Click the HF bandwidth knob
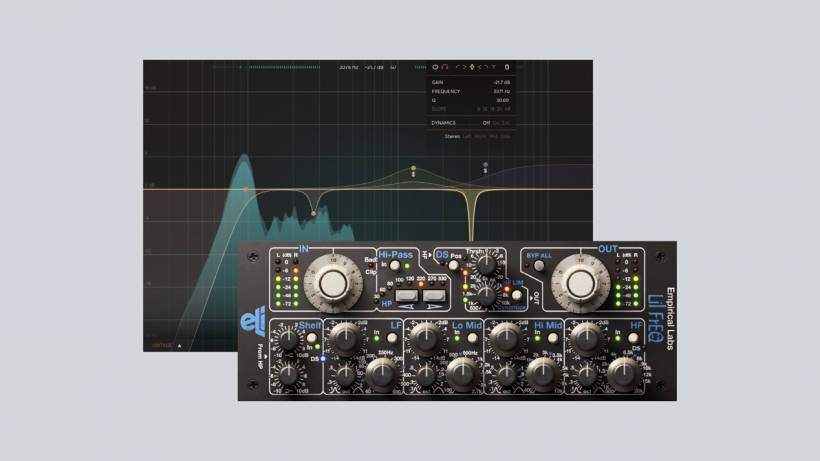This screenshot has width=820, height=461. [x=587, y=376]
